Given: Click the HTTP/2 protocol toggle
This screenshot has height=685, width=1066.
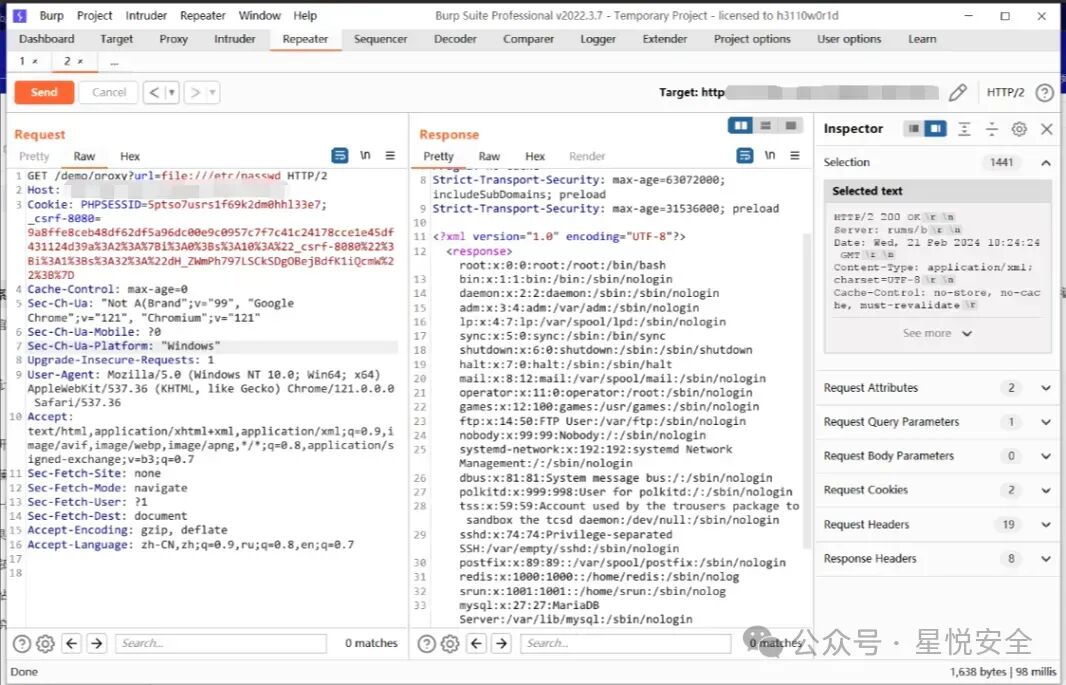Looking at the screenshot, I should click(1005, 92).
